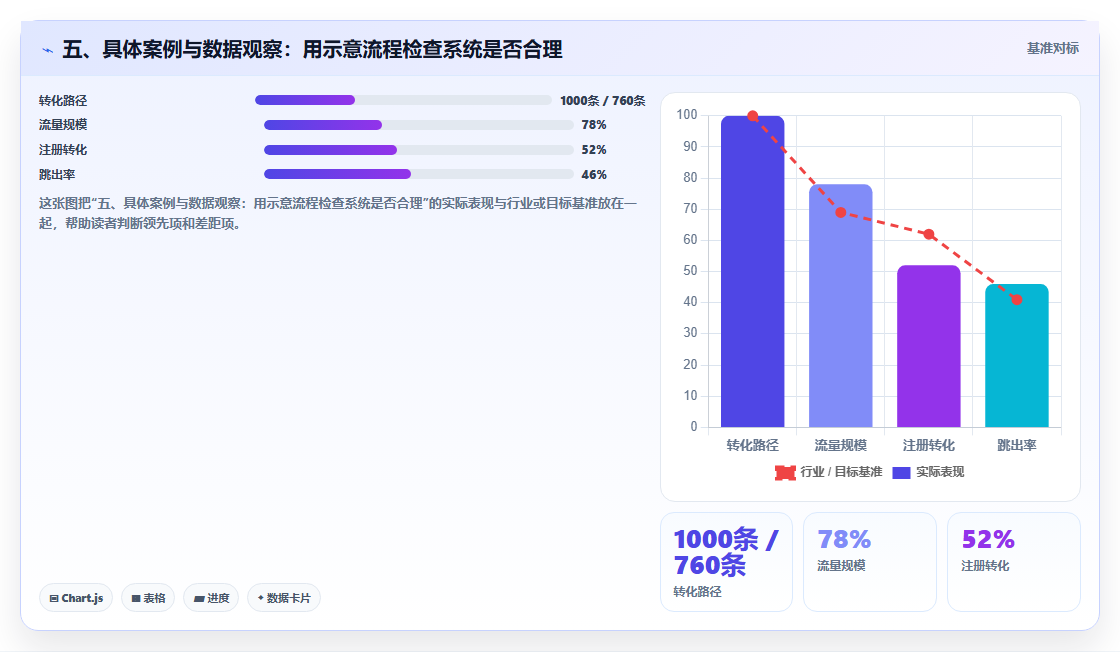This screenshot has width=1120, height=652.
Task: Click the description paragraph starting 这张图把
Action: [x=338, y=214]
